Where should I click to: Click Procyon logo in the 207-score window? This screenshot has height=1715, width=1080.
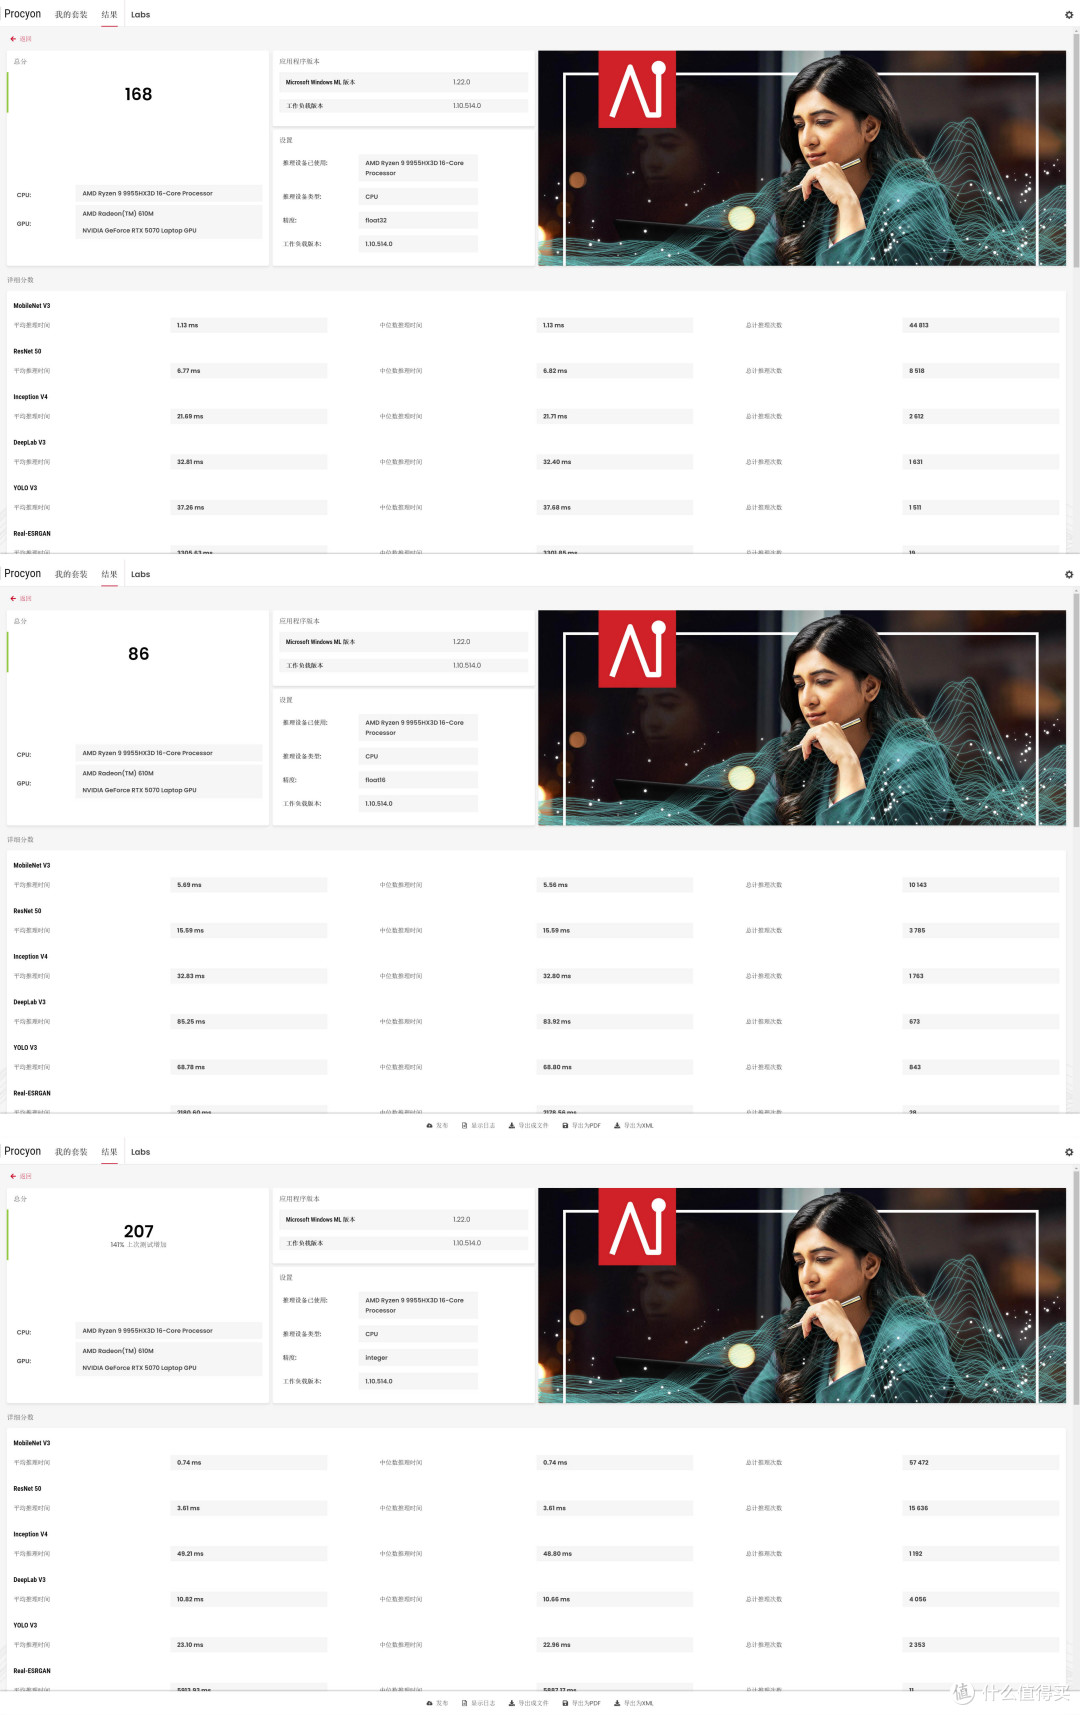tap(22, 1151)
